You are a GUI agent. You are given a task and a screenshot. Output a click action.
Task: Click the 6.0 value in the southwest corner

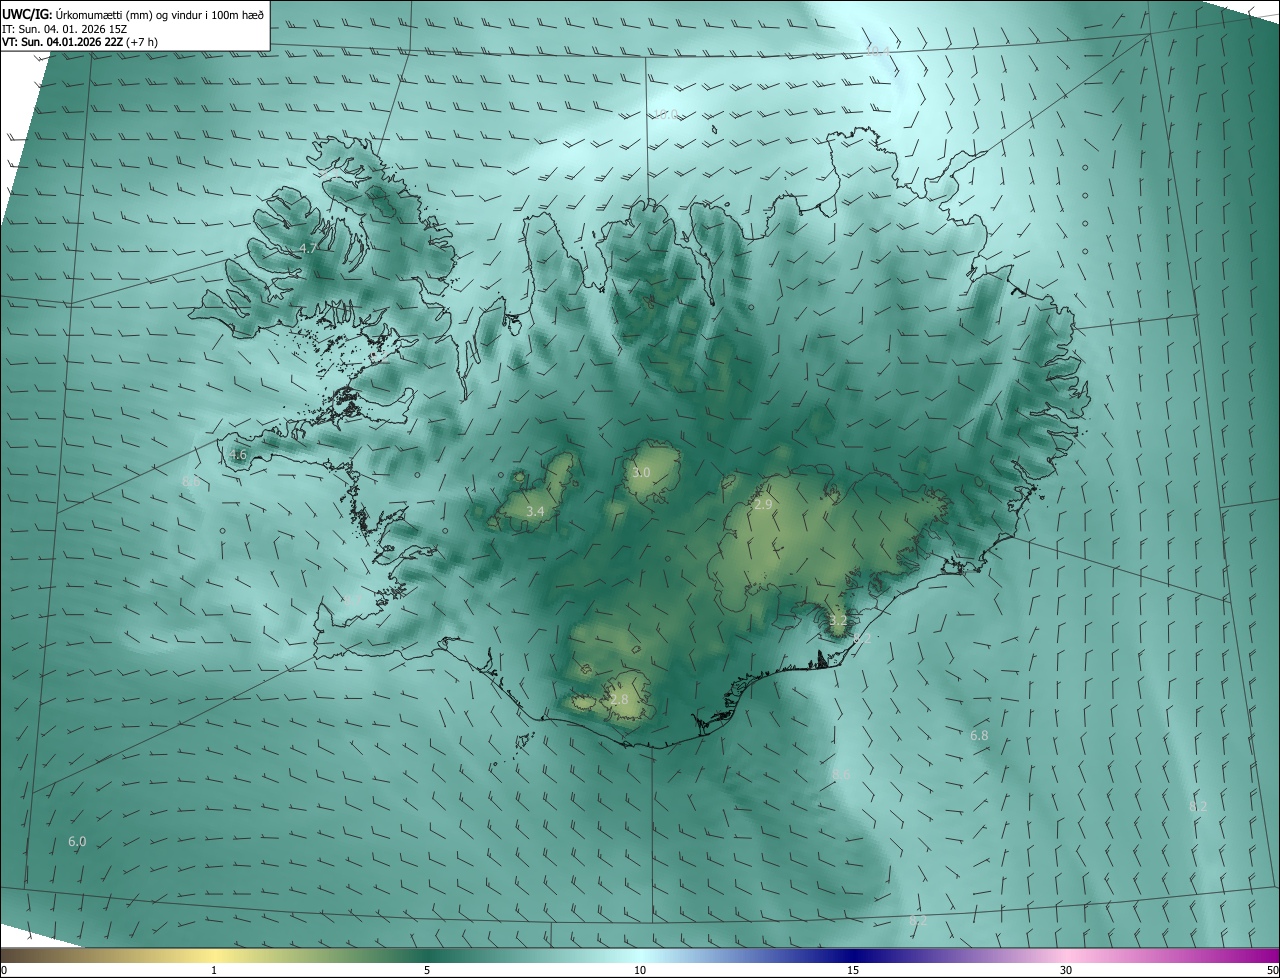(x=77, y=841)
